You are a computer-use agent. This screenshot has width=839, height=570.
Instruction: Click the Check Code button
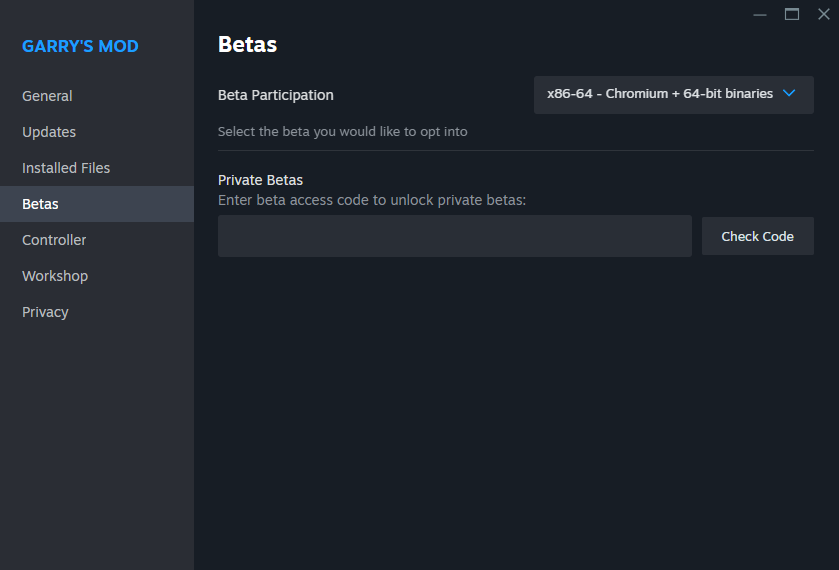coord(758,236)
